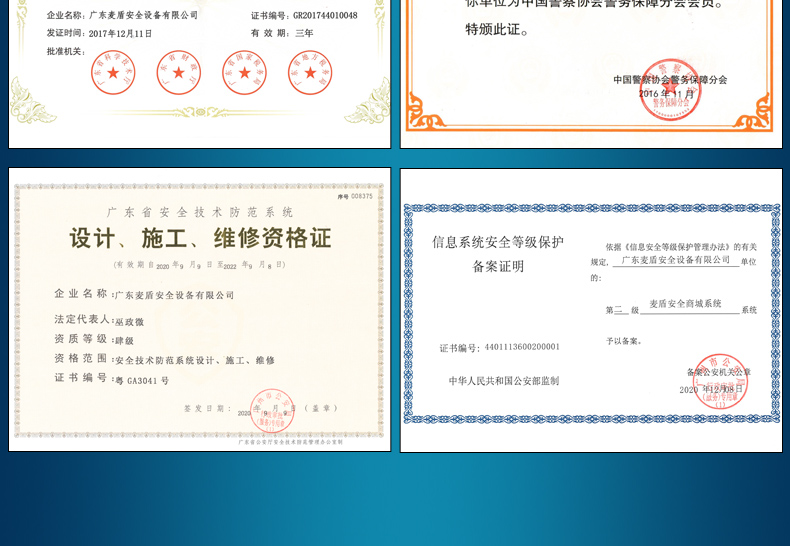Click the 特颁此证 text
This screenshot has height=546, width=790.
497,30
